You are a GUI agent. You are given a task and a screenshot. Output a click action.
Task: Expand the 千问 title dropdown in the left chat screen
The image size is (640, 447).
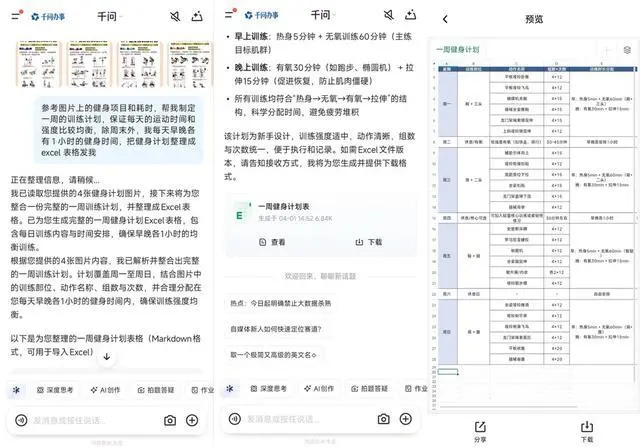click(x=109, y=16)
